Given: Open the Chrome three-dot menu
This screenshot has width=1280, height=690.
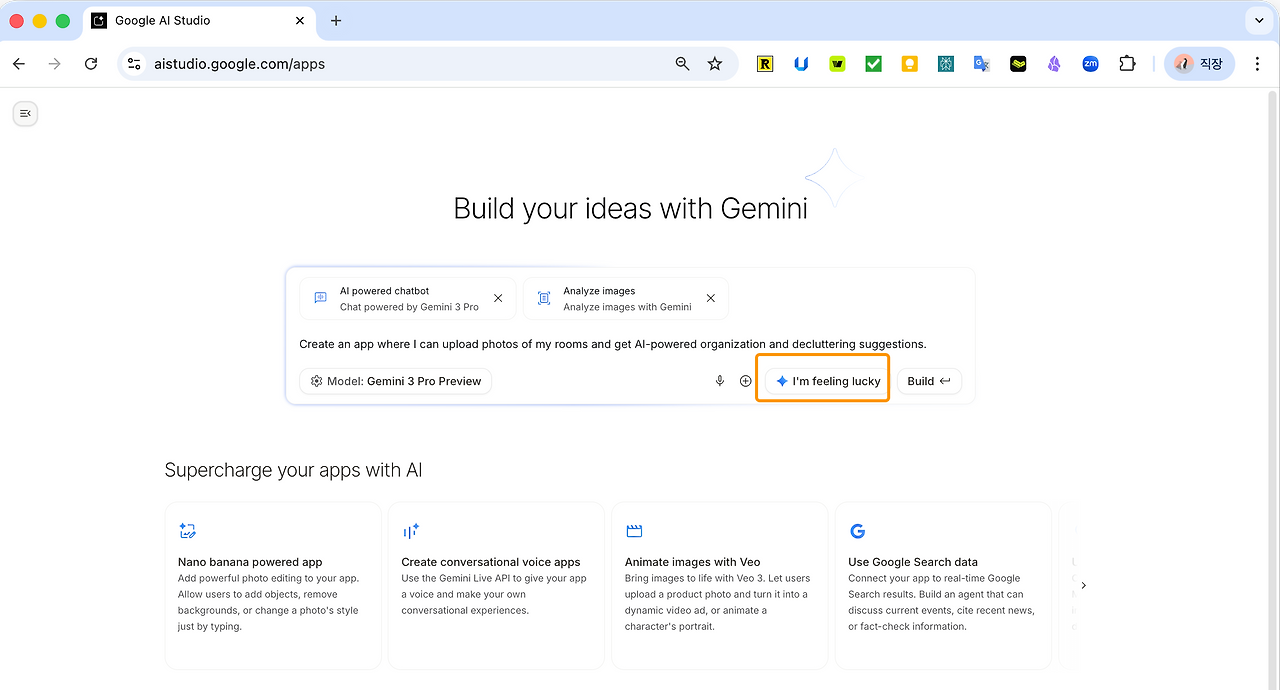Looking at the screenshot, I should [x=1258, y=64].
